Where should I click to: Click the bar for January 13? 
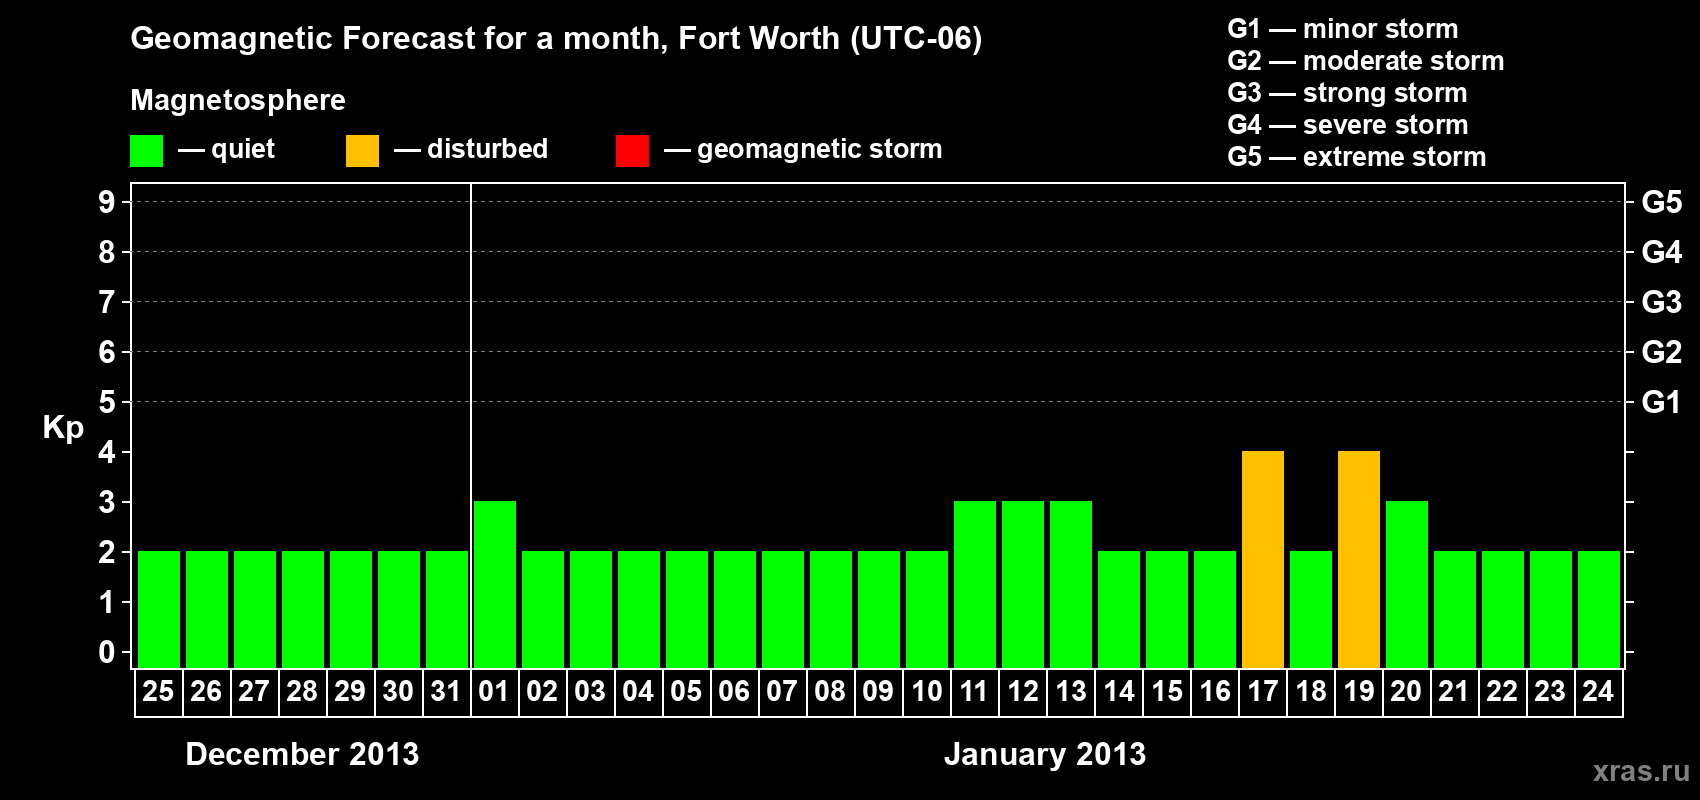[x=1071, y=584]
